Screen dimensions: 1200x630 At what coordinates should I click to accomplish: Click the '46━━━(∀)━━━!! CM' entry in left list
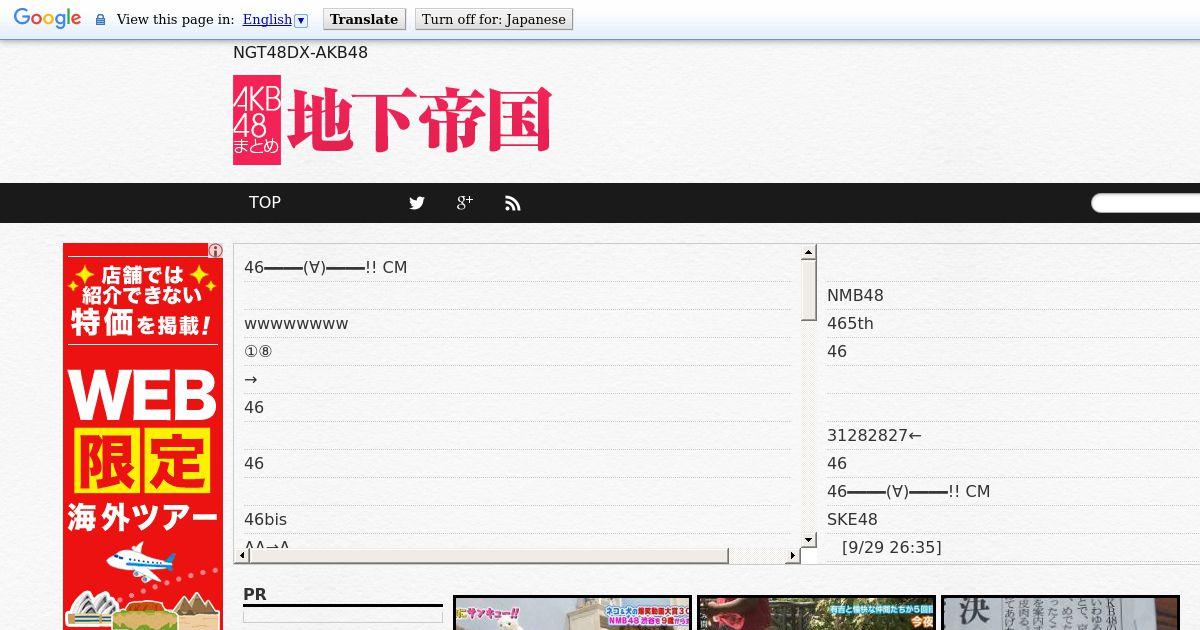coord(325,267)
